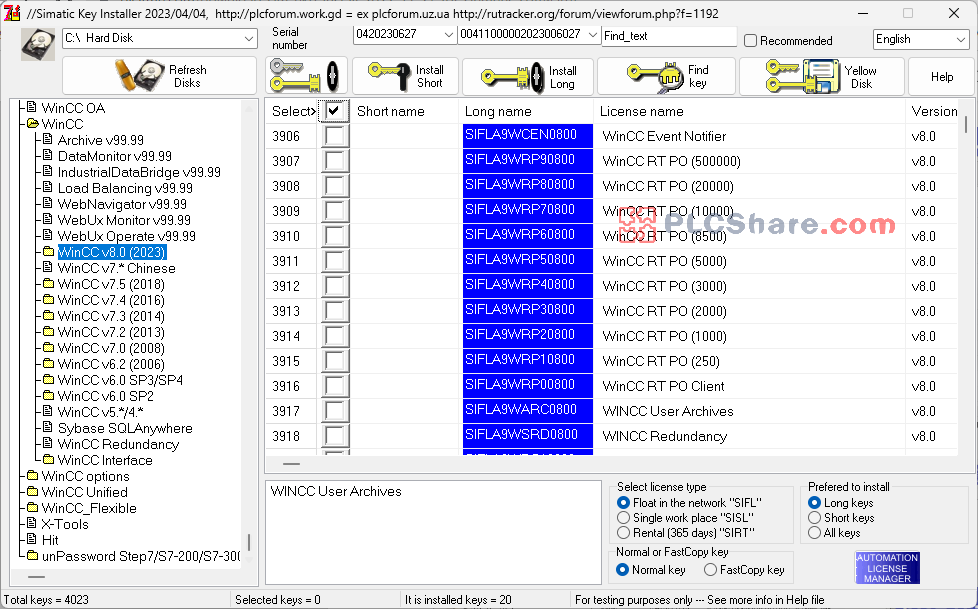Check the box for key 3906
The height and width of the screenshot is (609, 978).
(334, 136)
